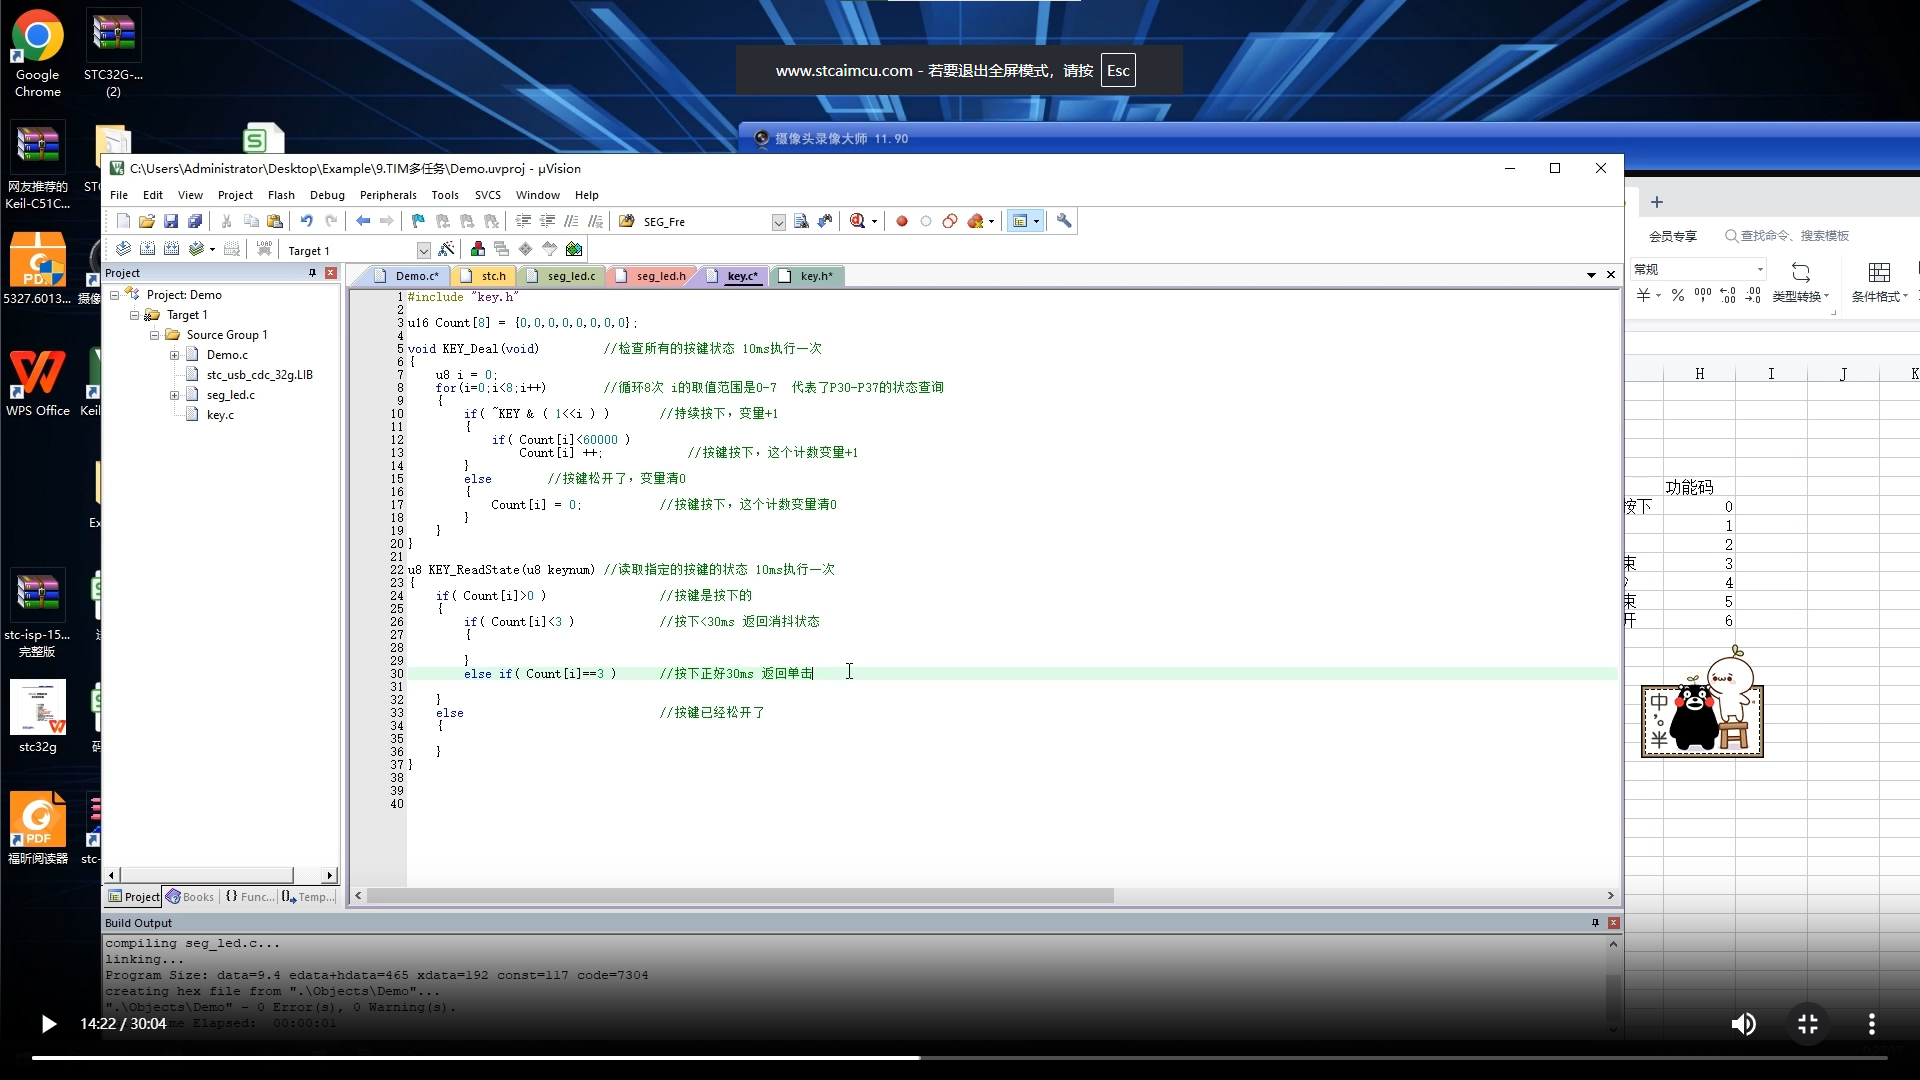Switch to the key.h* editor tab
1920x1080 pixels.
807,276
